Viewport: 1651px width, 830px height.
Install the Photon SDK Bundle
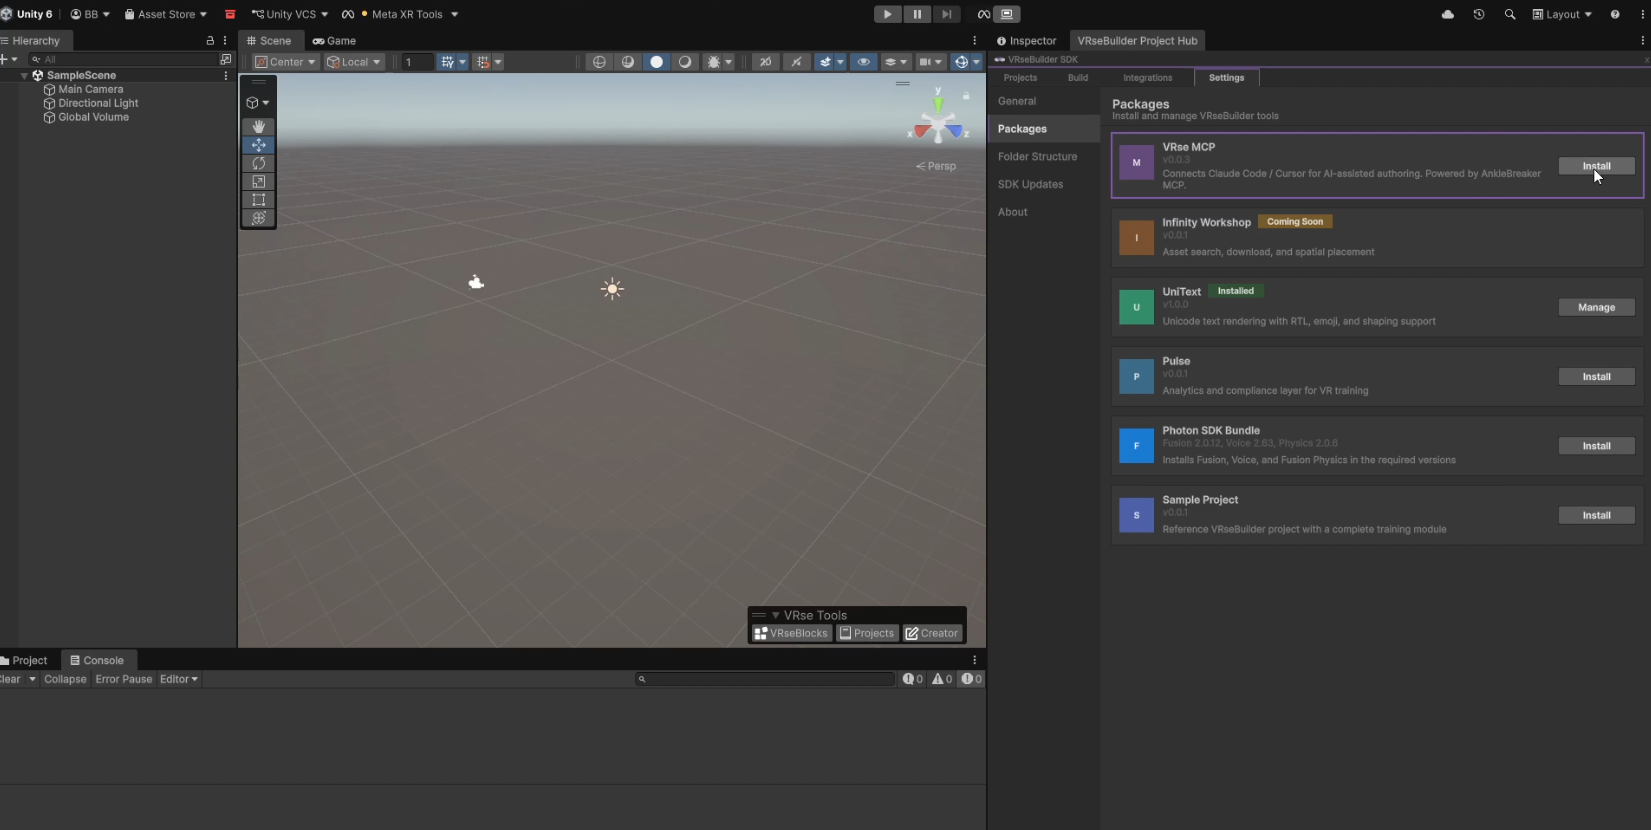[1596, 446]
